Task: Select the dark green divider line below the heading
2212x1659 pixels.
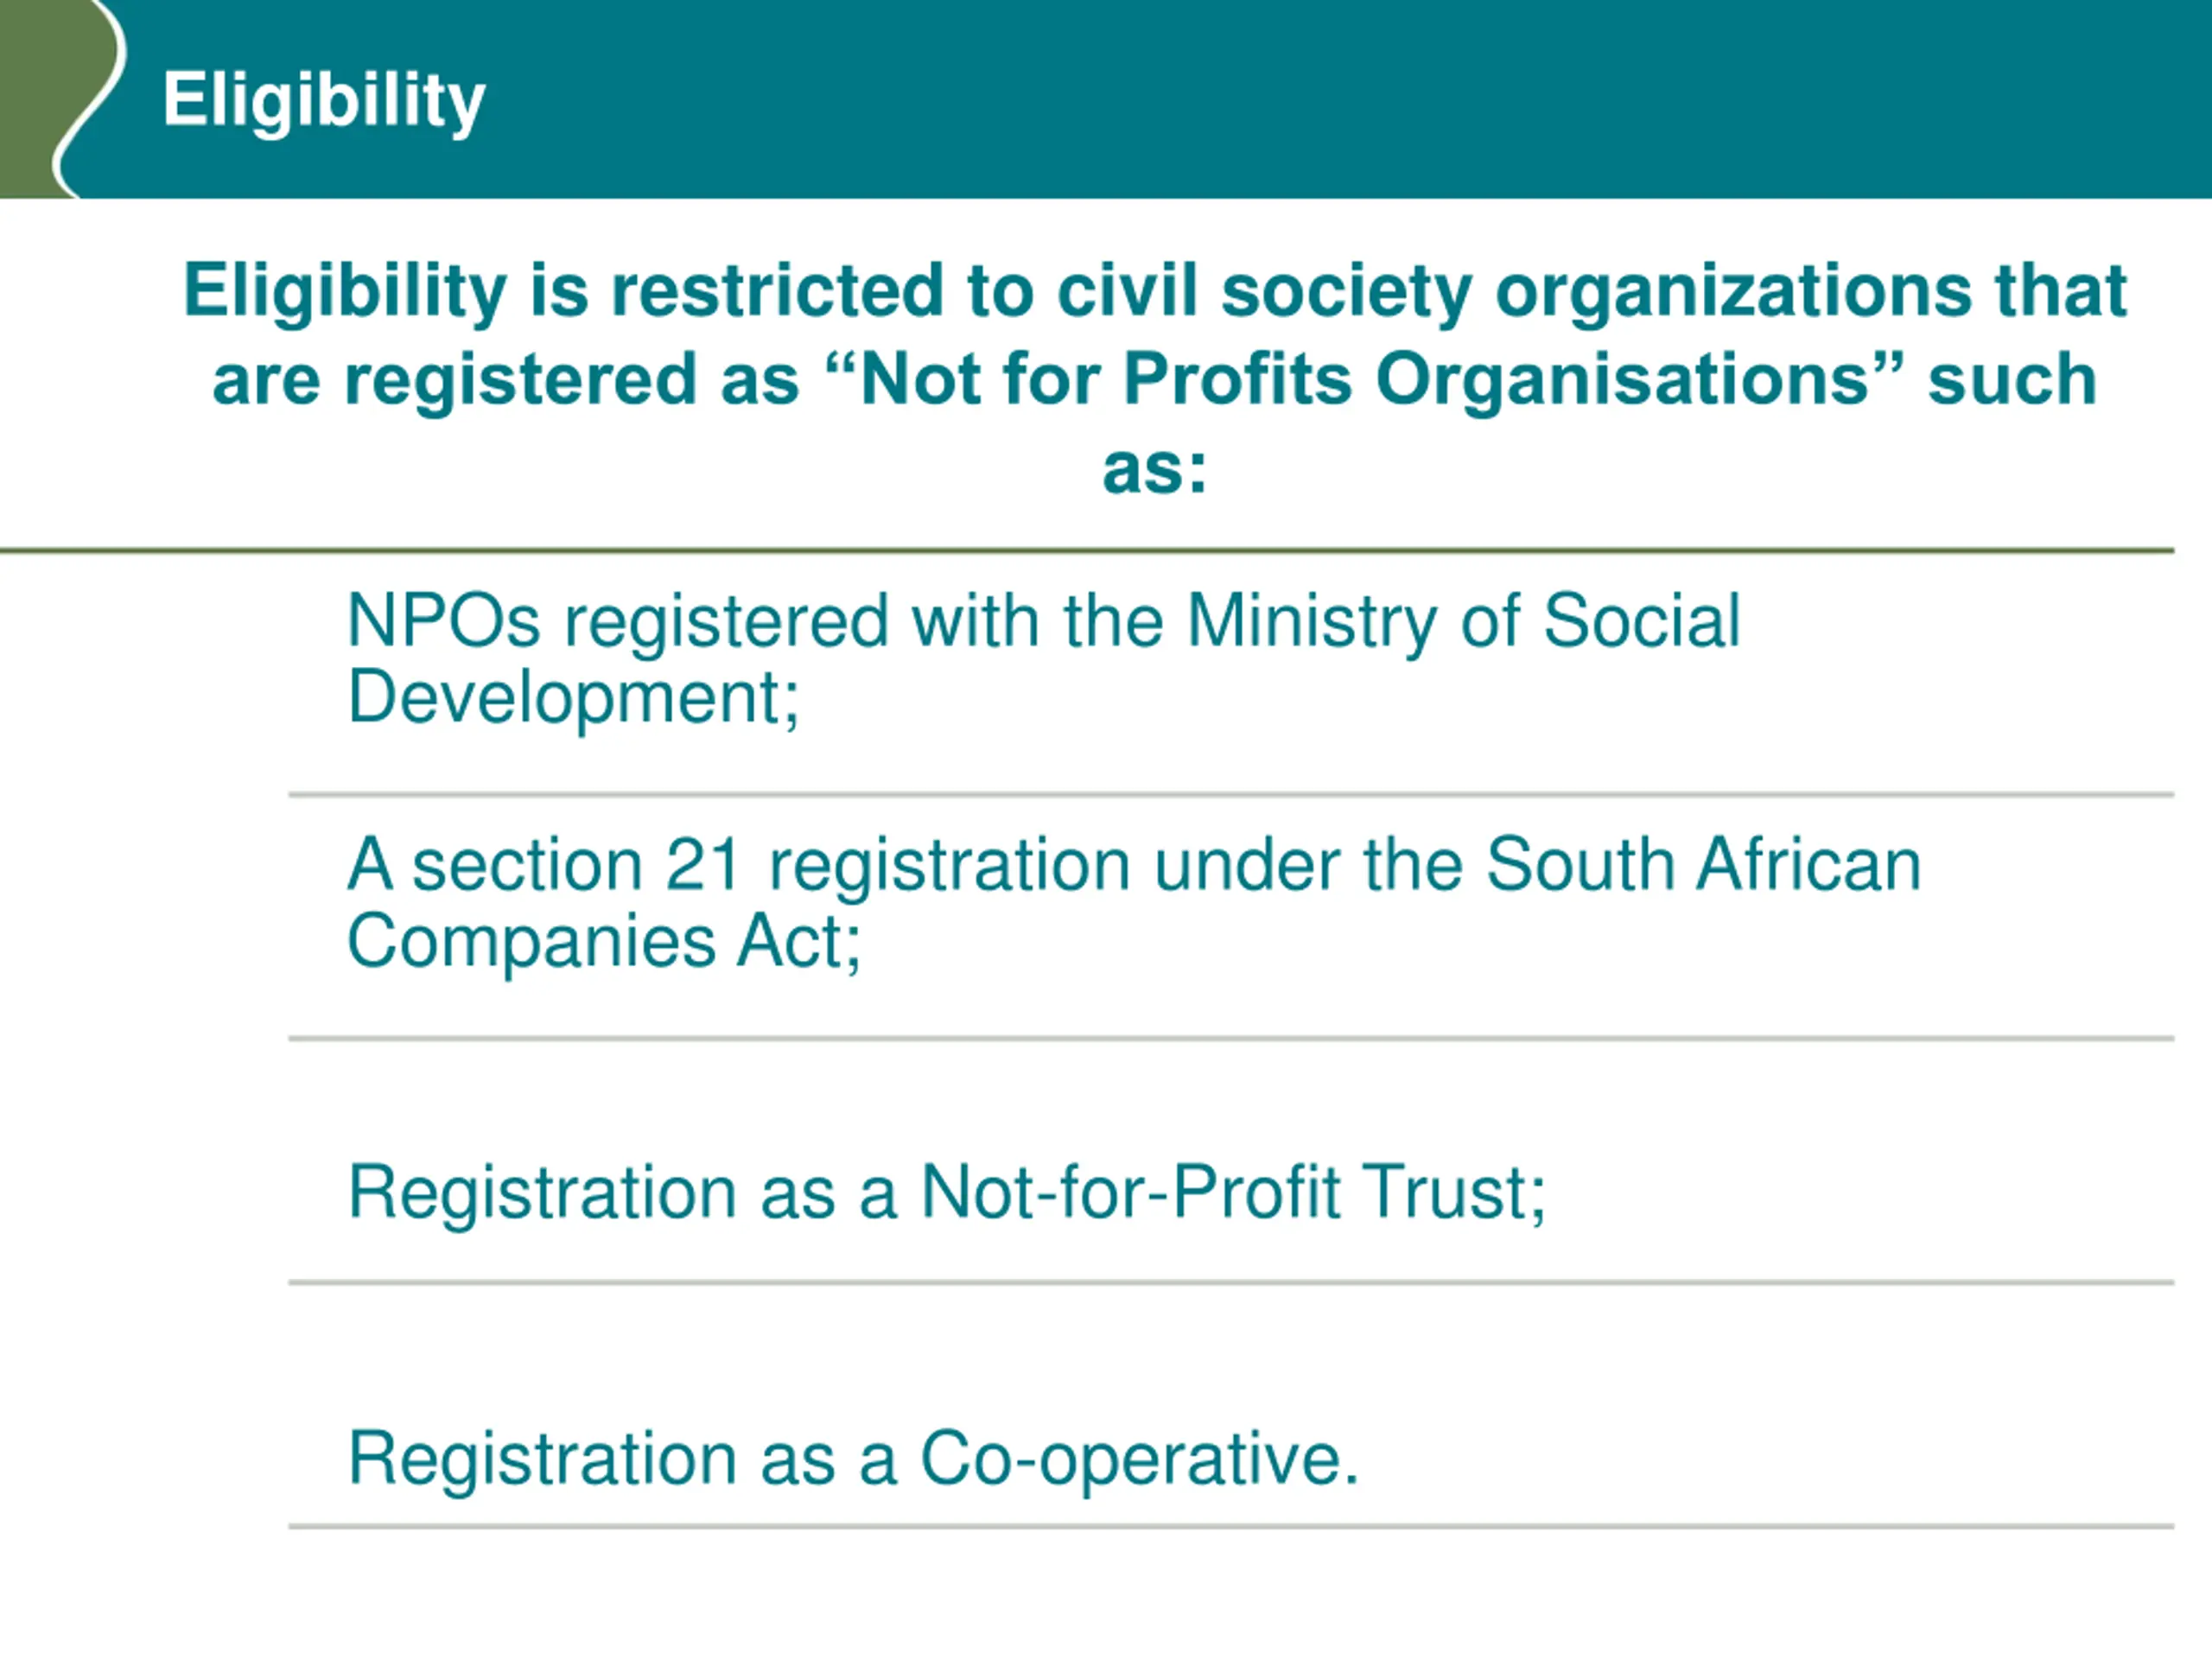Action: pyautogui.click(x=1087, y=550)
